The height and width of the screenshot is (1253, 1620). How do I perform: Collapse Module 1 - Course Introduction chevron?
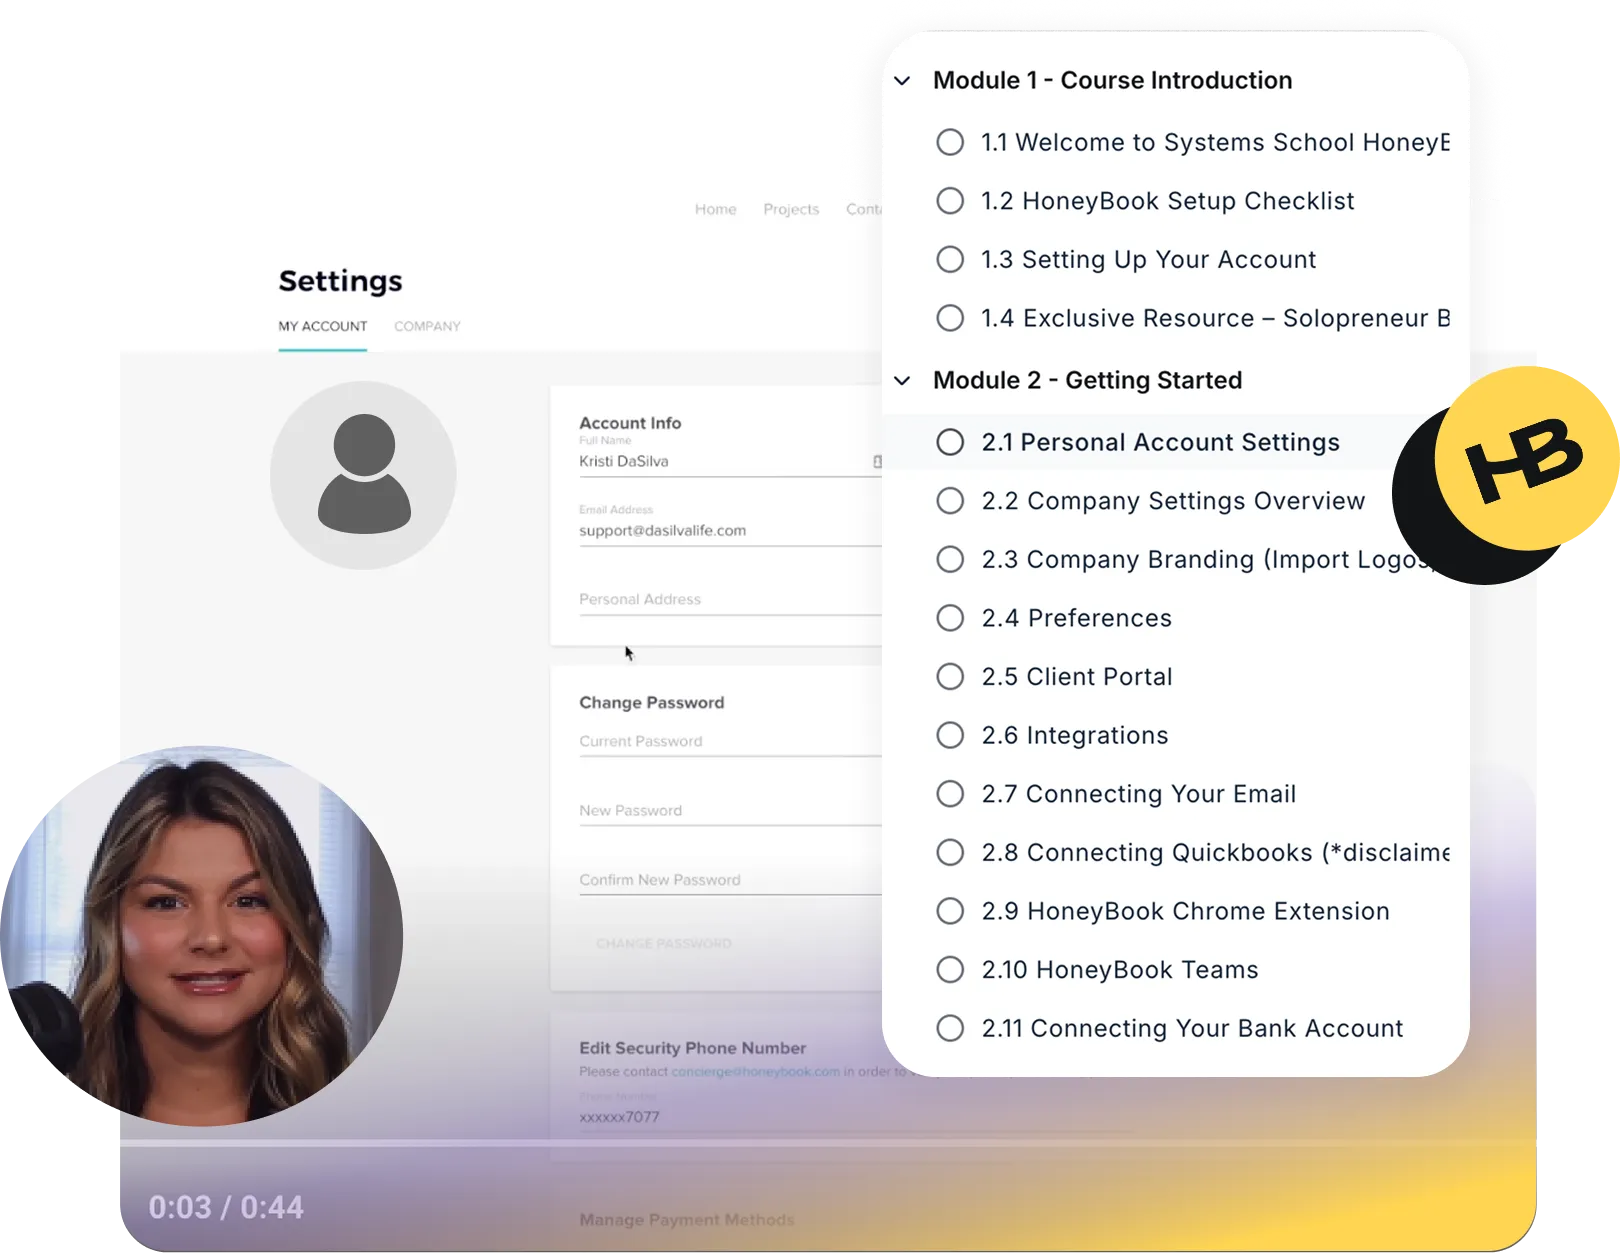(x=902, y=81)
